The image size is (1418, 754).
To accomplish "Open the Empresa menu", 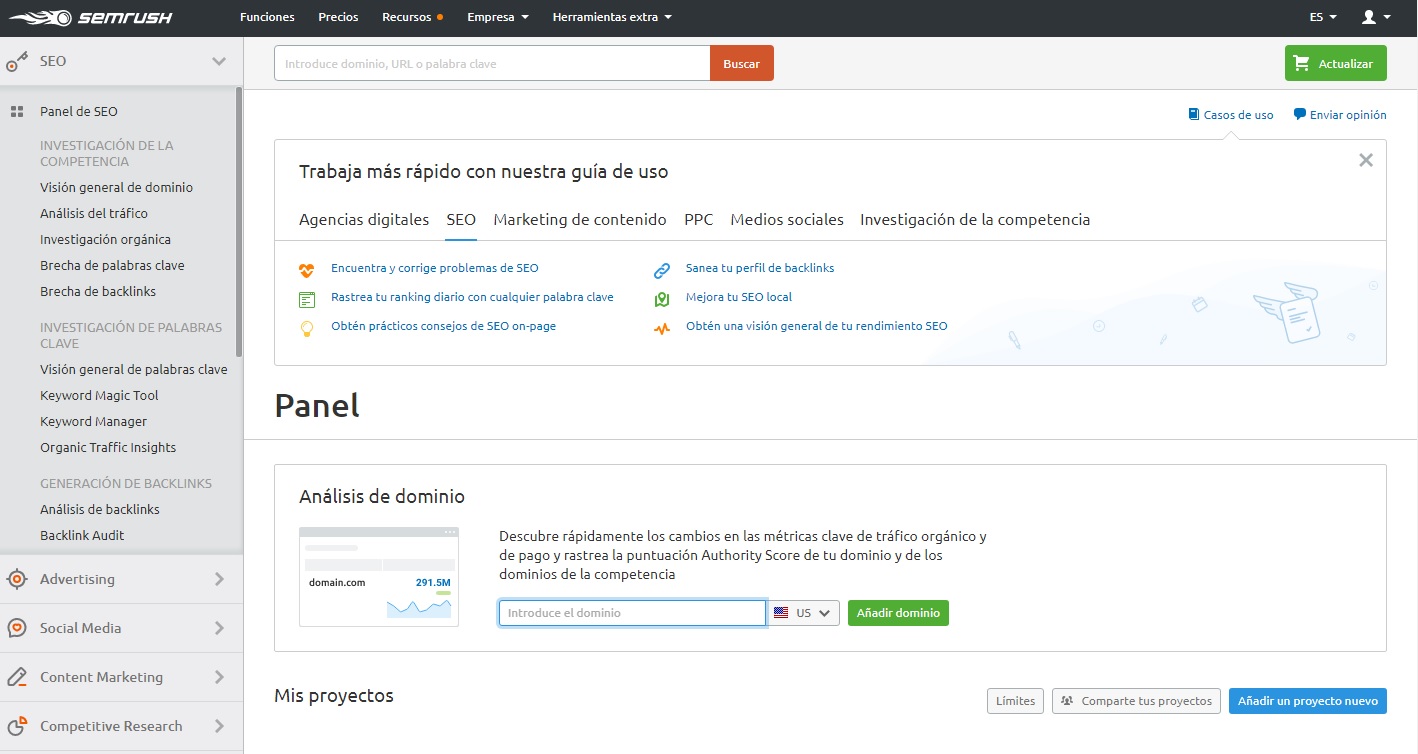I will coord(498,17).
